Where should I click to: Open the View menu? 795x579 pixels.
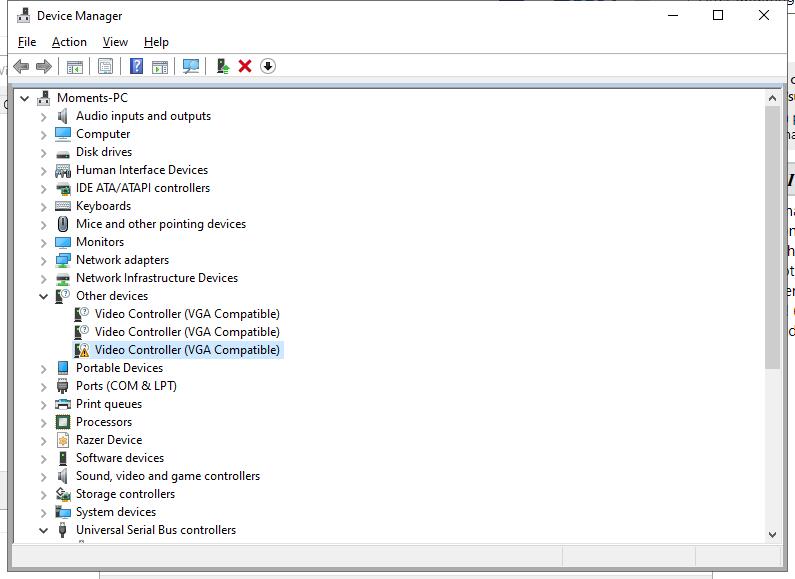click(x=115, y=42)
